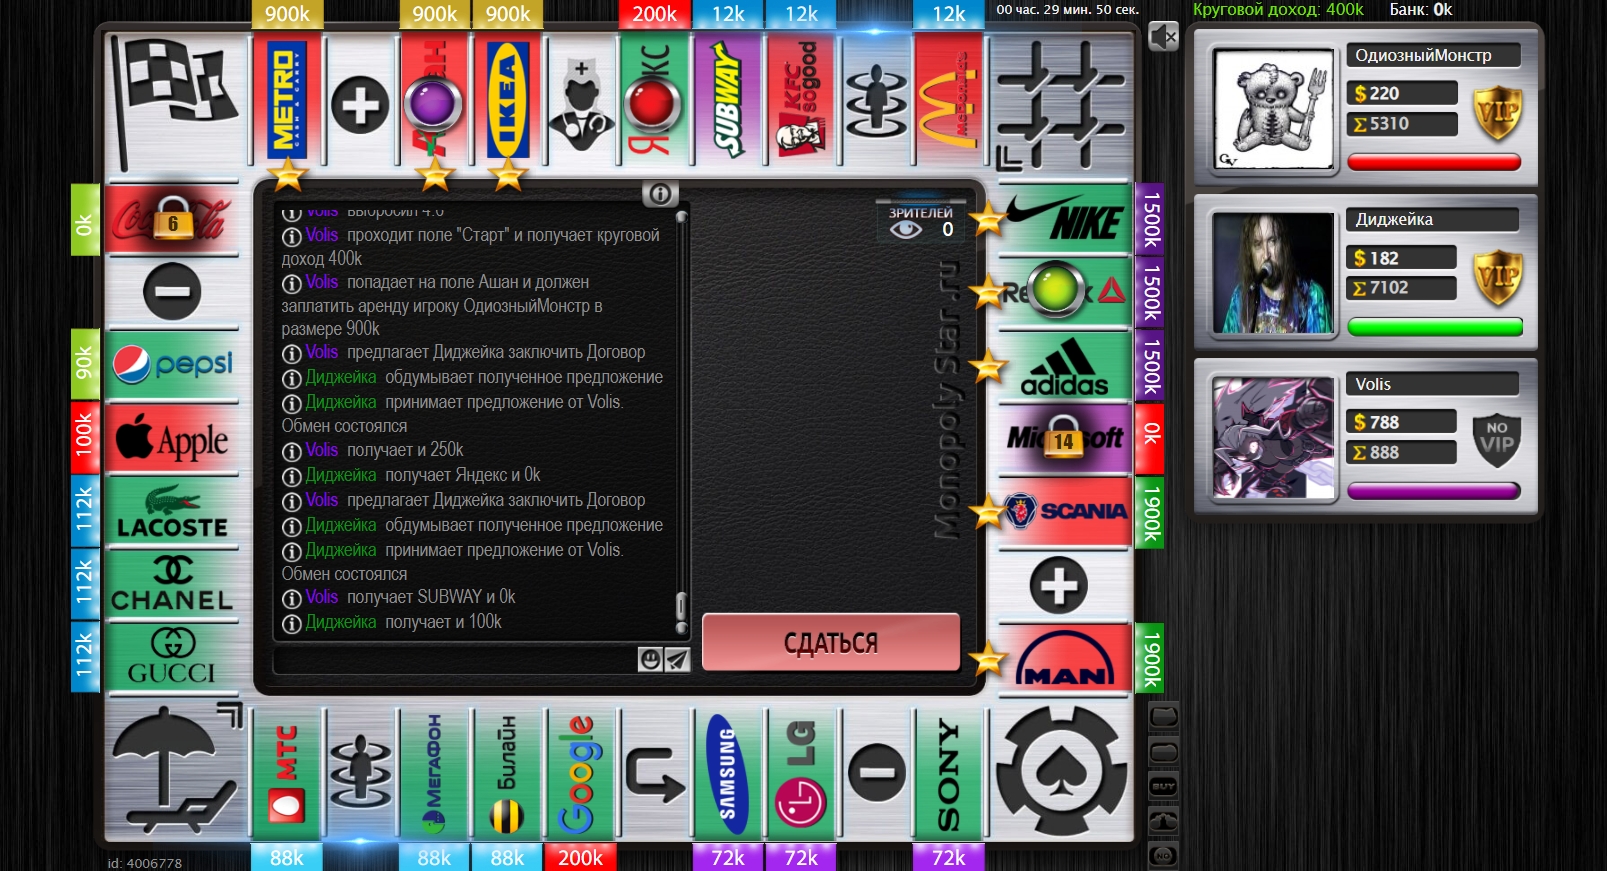Mute the game sound with the speaker icon
Image resolution: width=1607 pixels, height=871 pixels.
click(1162, 37)
